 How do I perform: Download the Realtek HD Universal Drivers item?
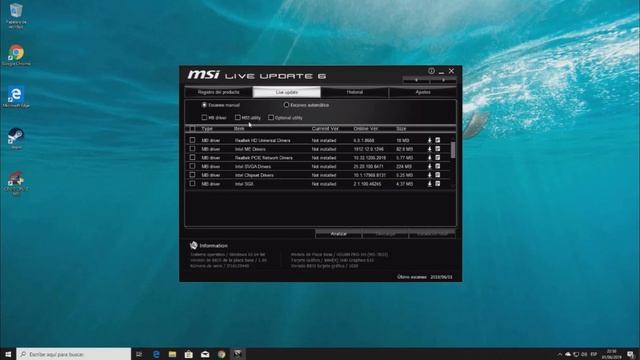[429, 140]
